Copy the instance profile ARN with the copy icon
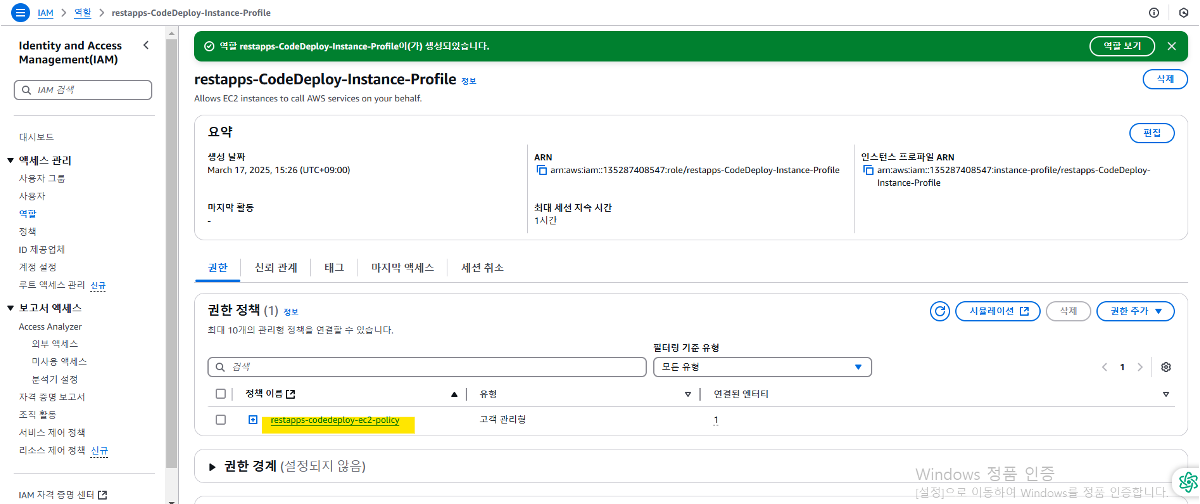This screenshot has width=1200, height=504. tap(868, 171)
